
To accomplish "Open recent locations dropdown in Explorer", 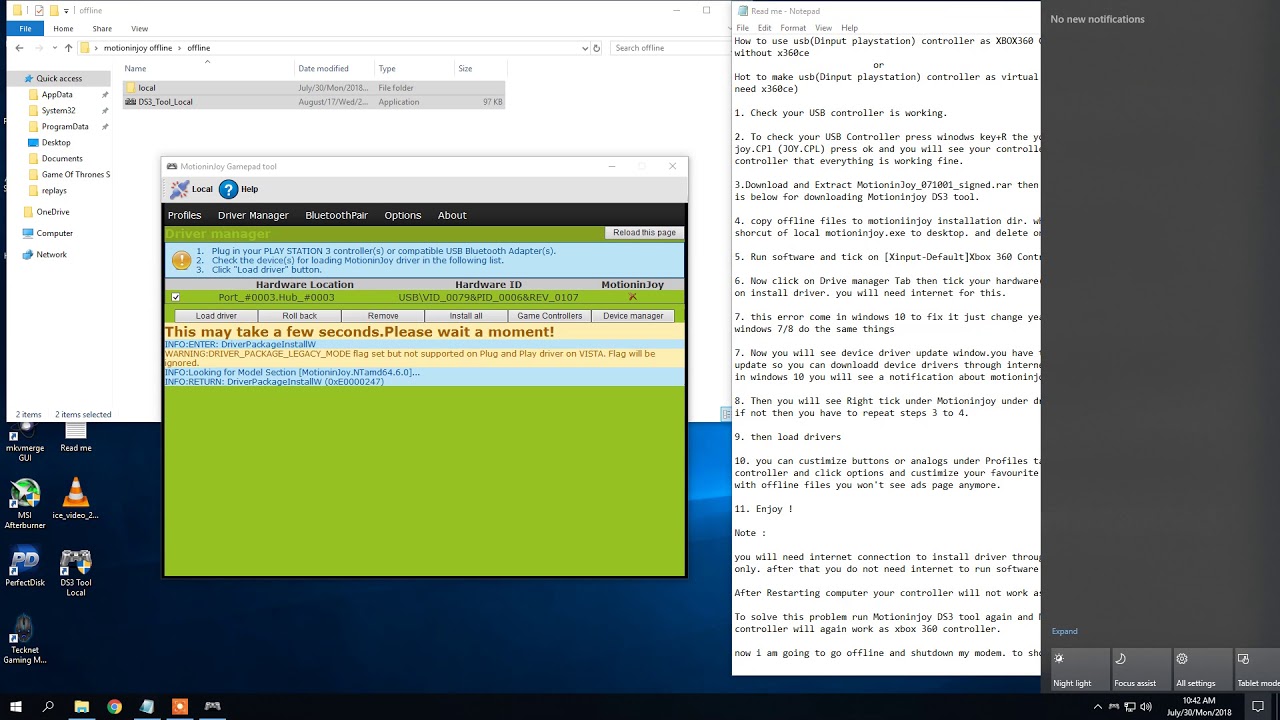I will pos(54,48).
